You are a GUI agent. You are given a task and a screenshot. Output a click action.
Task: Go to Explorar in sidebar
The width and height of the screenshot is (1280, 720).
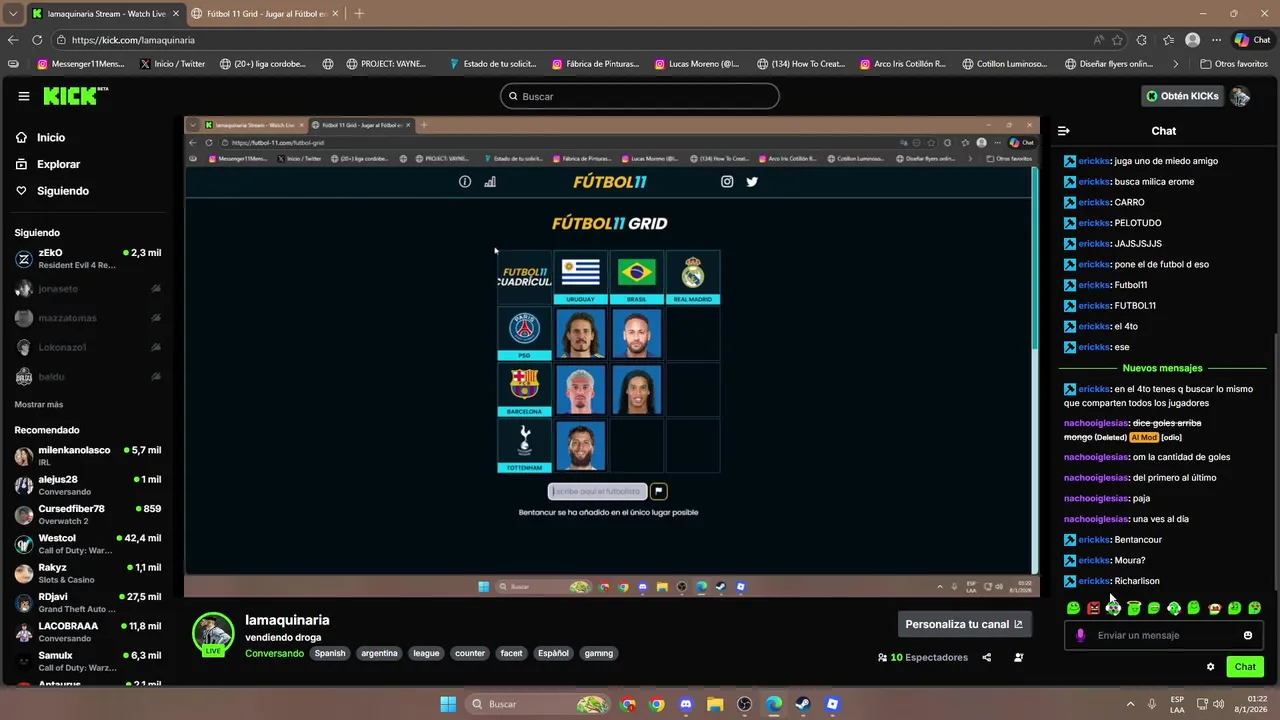click(48, 164)
